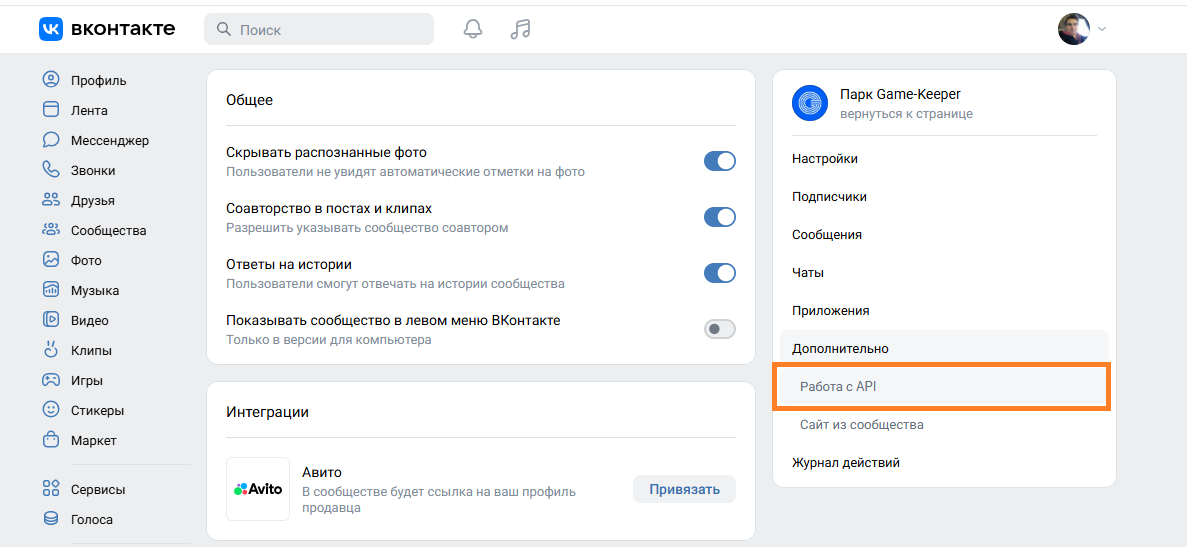Collapse the Дополнительно section
This screenshot has width=1187, height=547.
(840, 349)
